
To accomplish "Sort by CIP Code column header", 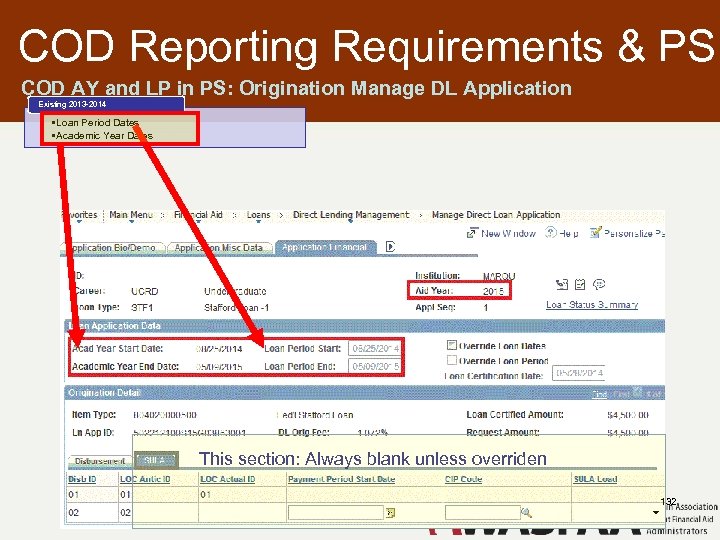I will coord(463,479).
